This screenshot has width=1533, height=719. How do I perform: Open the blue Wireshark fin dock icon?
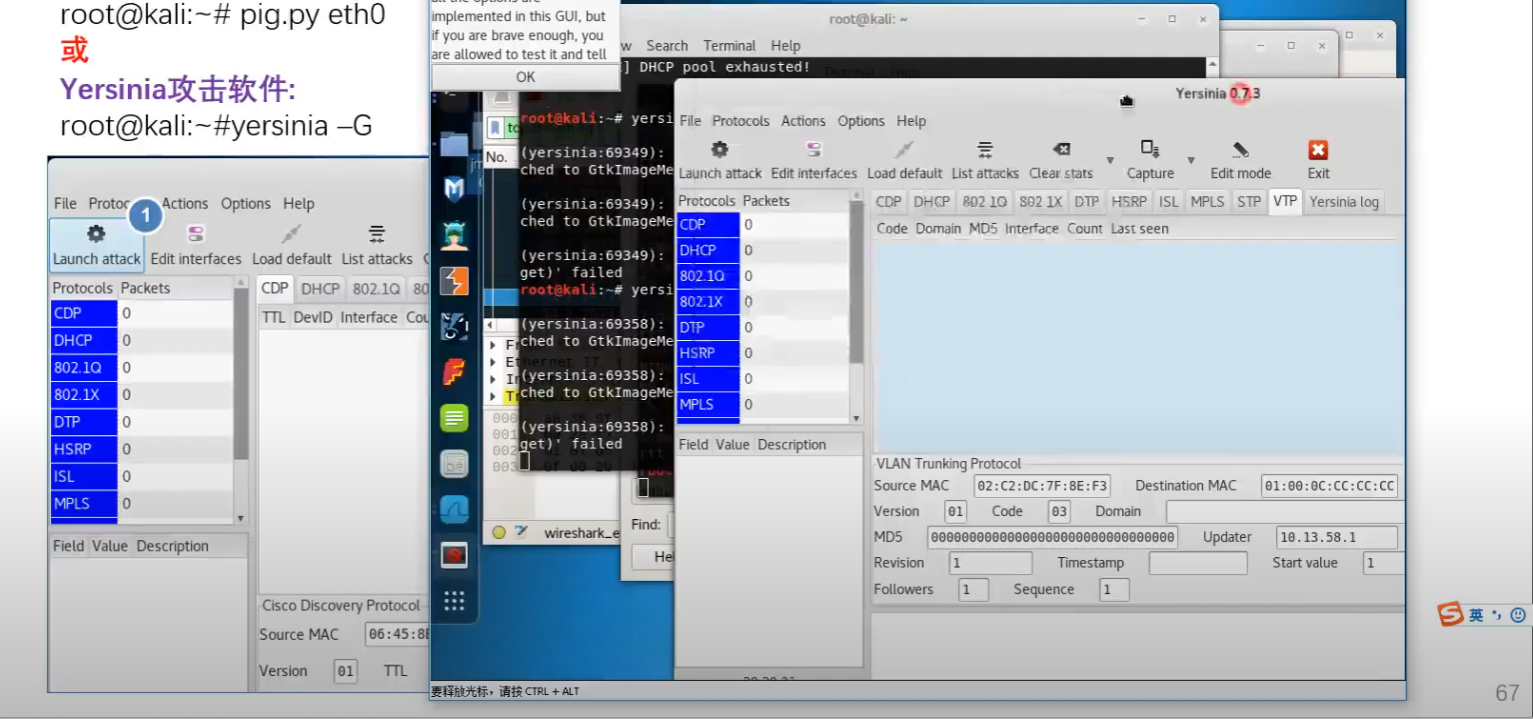(454, 510)
